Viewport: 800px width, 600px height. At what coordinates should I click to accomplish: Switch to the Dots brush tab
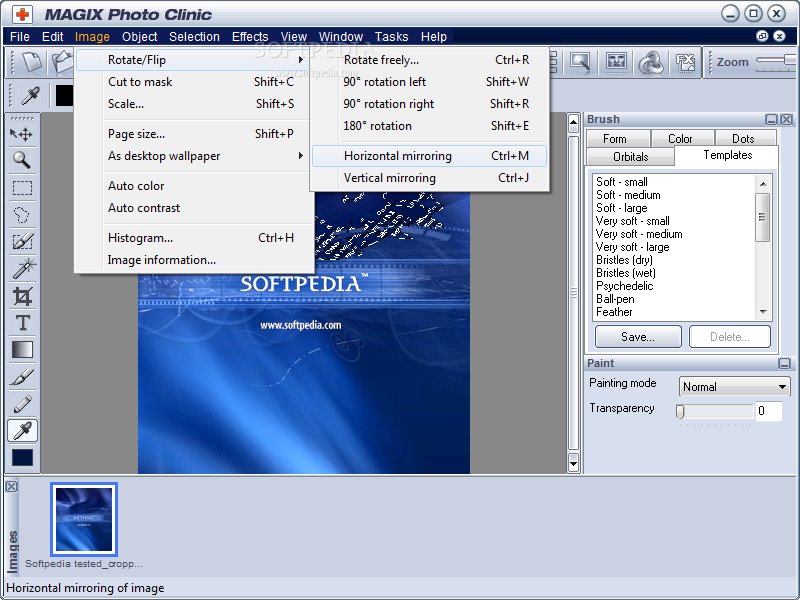pyautogui.click(x=745, y=138)
